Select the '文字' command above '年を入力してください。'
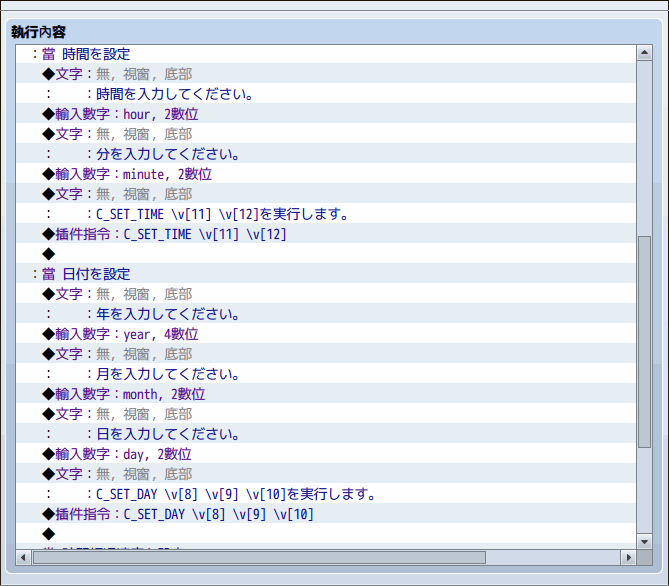The height and width of the screenshot is (586, 669). coord(326,294)
